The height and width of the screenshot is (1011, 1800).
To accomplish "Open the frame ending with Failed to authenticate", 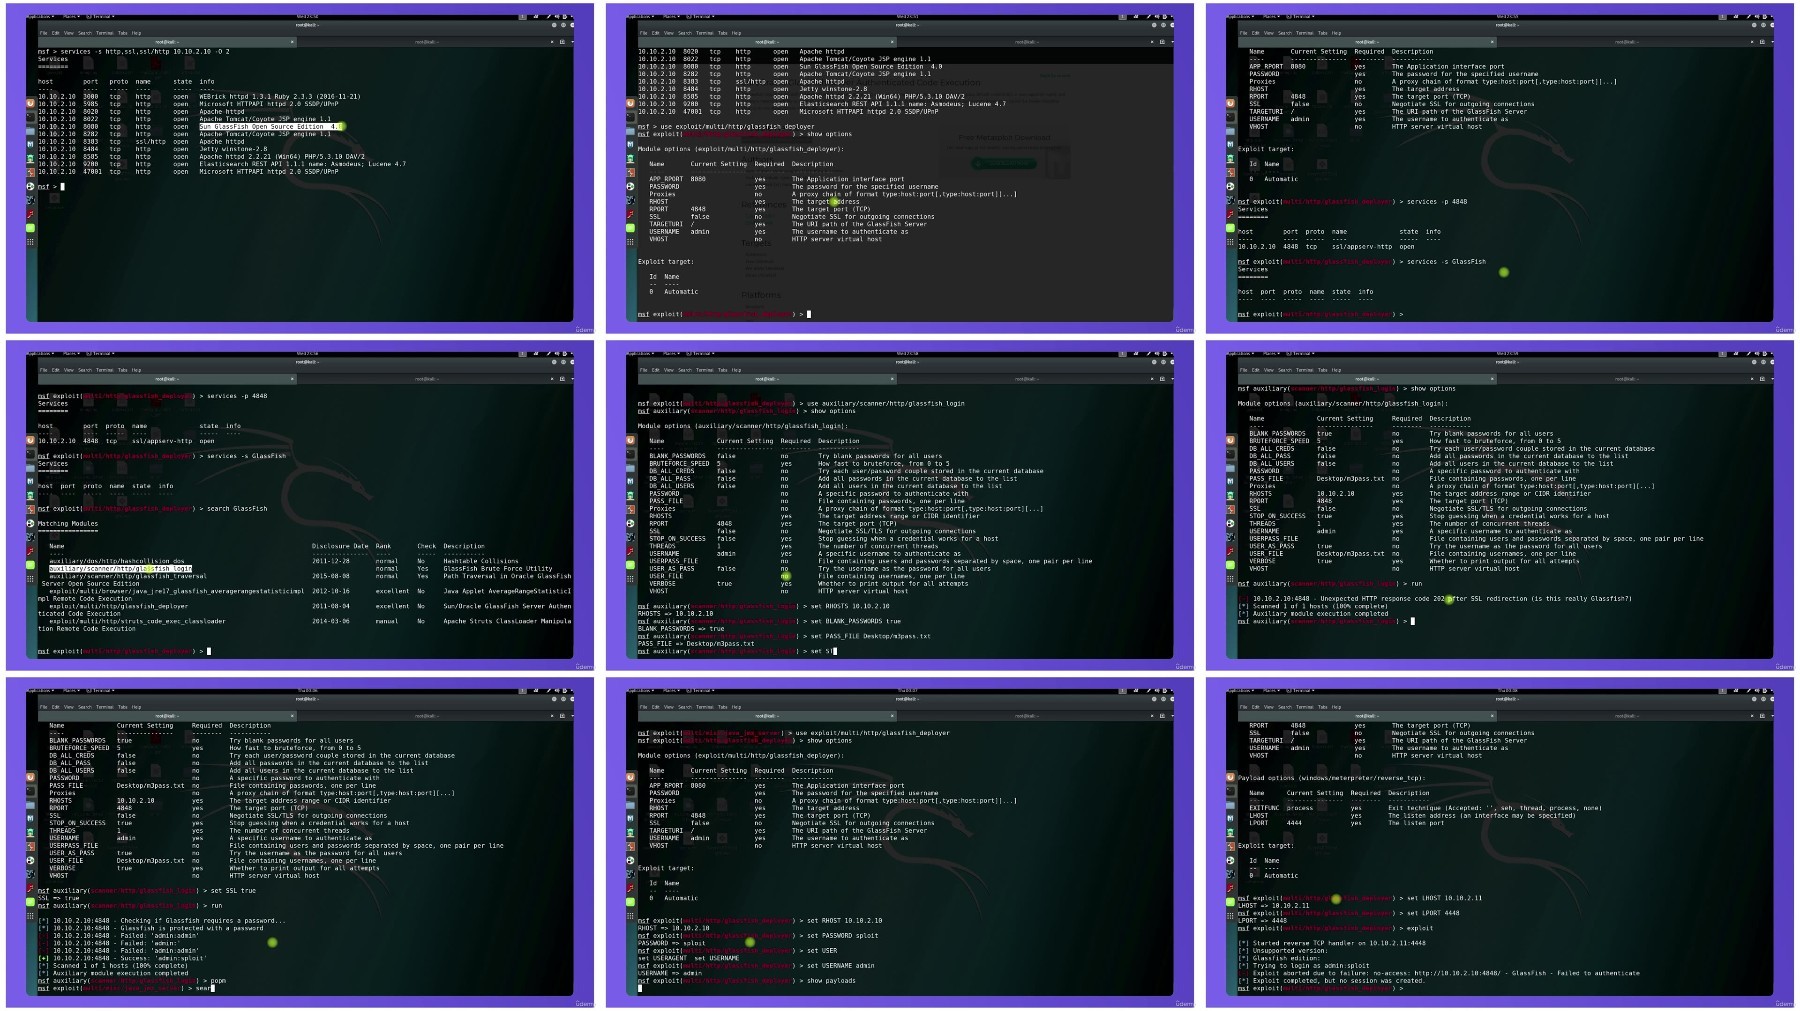I will [1500, 842].
